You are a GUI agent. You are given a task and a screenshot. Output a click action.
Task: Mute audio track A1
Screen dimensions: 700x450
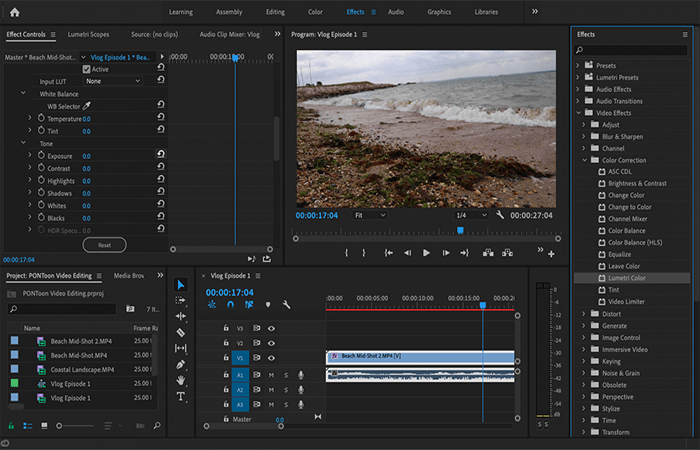(271, 375)
